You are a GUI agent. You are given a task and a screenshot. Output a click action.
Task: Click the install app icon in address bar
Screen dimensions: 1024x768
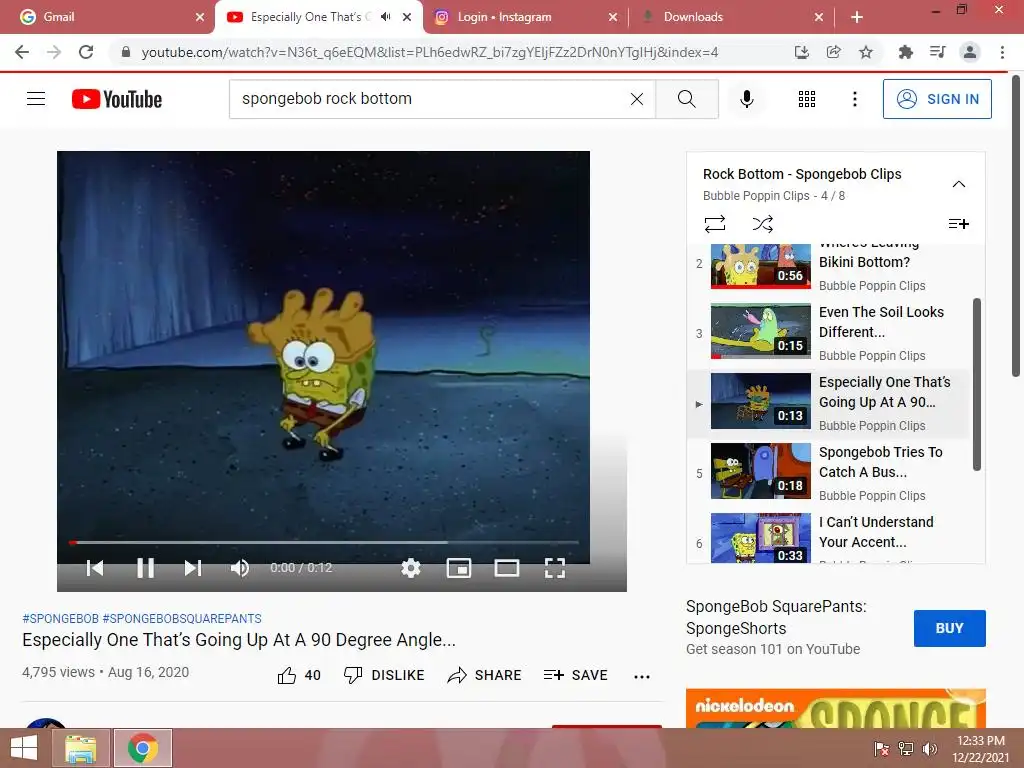pos(801,52)
